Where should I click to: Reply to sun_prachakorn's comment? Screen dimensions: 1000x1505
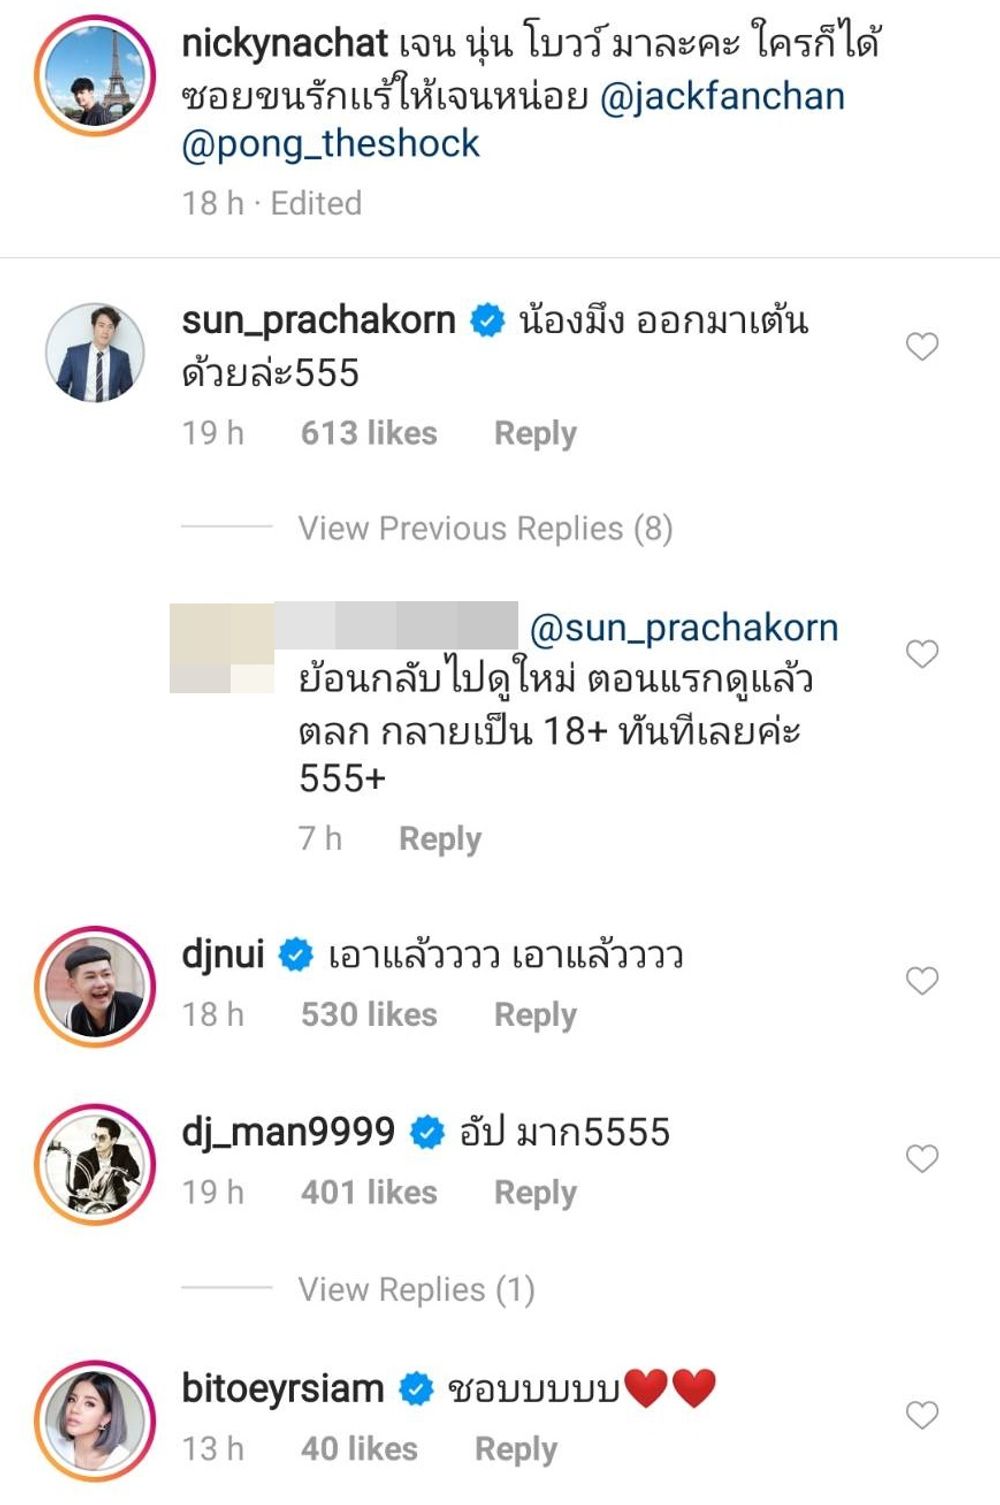click(x=536, y=434)
